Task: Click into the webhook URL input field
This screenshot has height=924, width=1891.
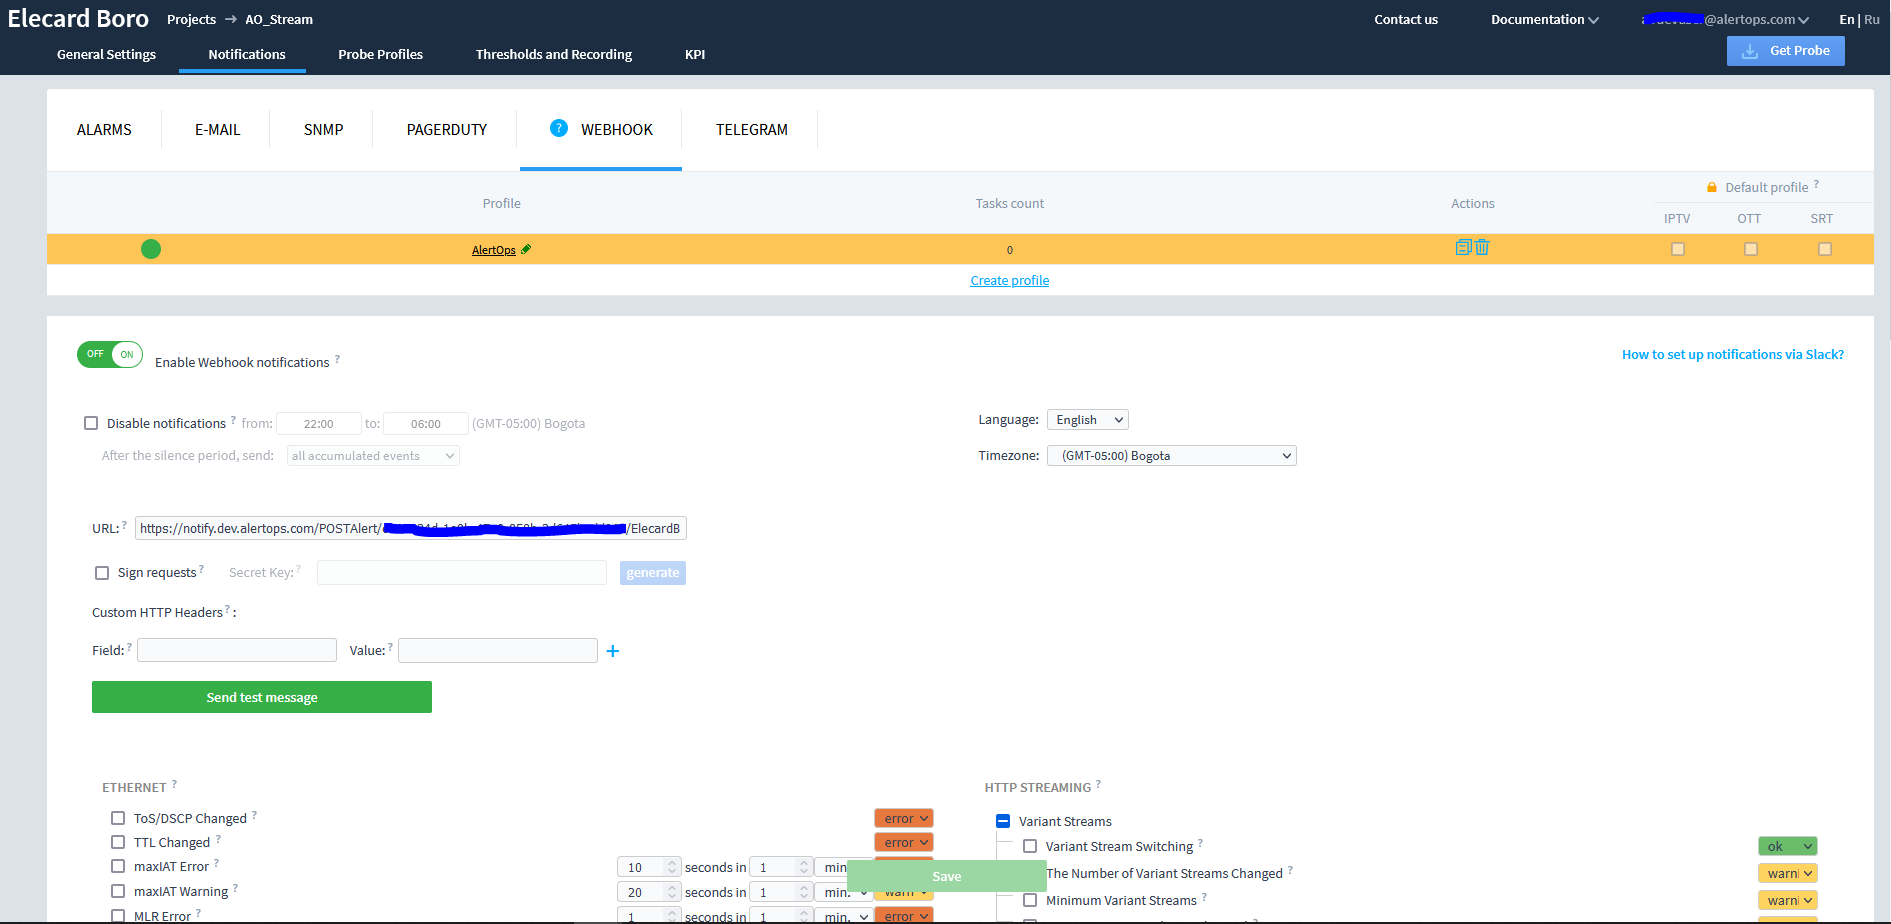Action: (x=410, y=528)
